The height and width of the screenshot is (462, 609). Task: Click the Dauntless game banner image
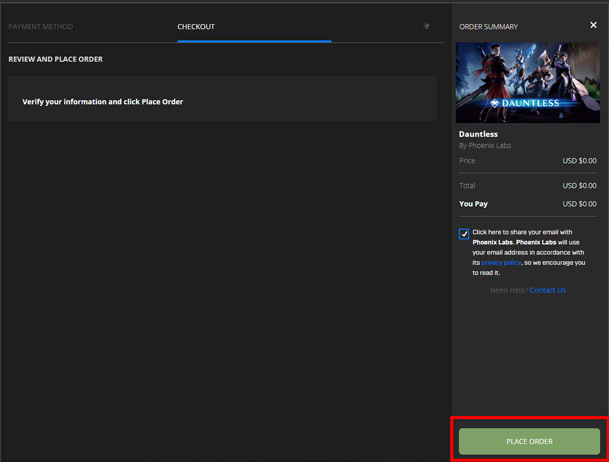point(528,82)
